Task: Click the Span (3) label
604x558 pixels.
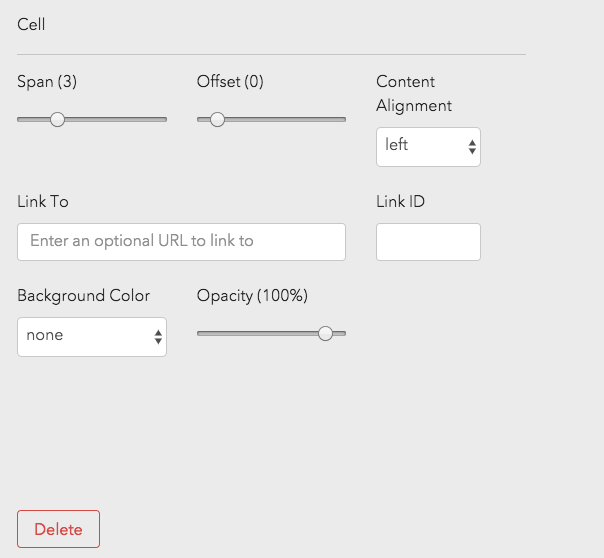Action: point(47,82)
